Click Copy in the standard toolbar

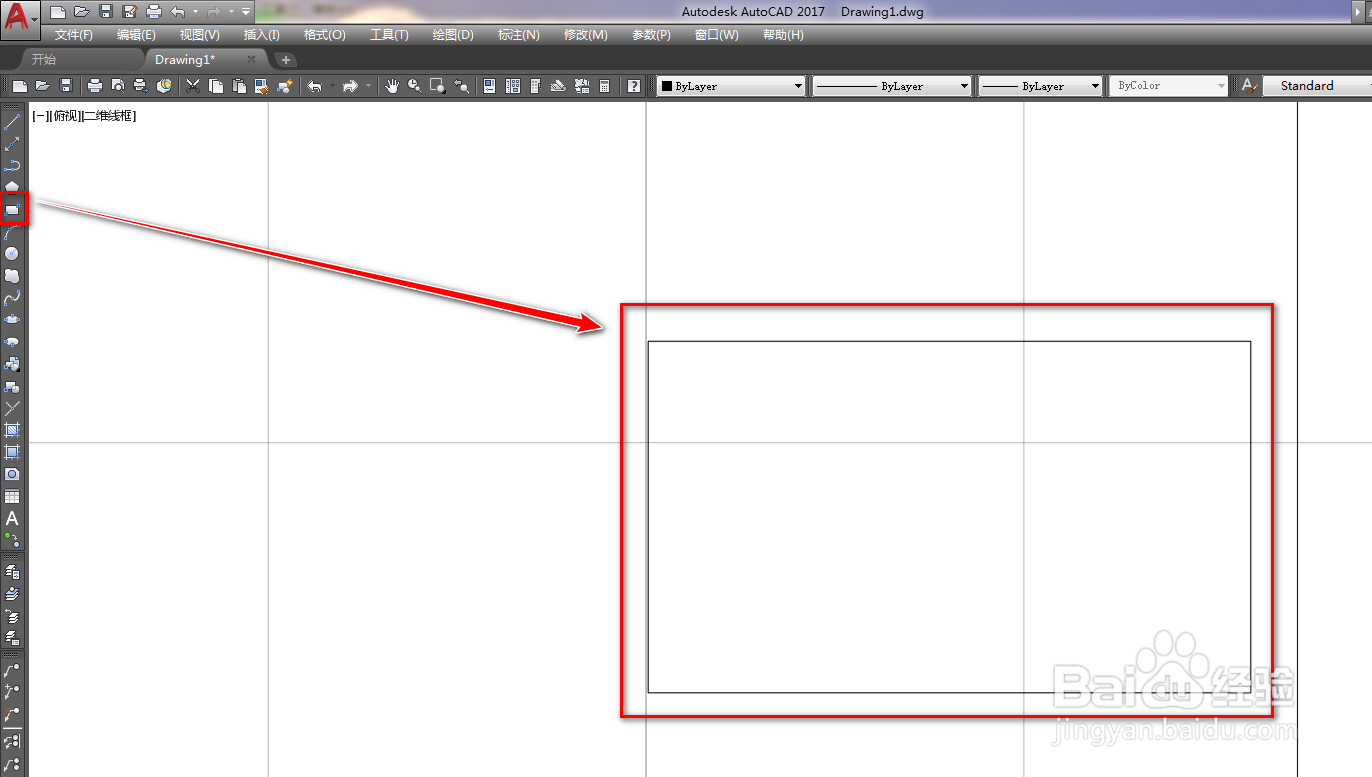pos(216,86)
